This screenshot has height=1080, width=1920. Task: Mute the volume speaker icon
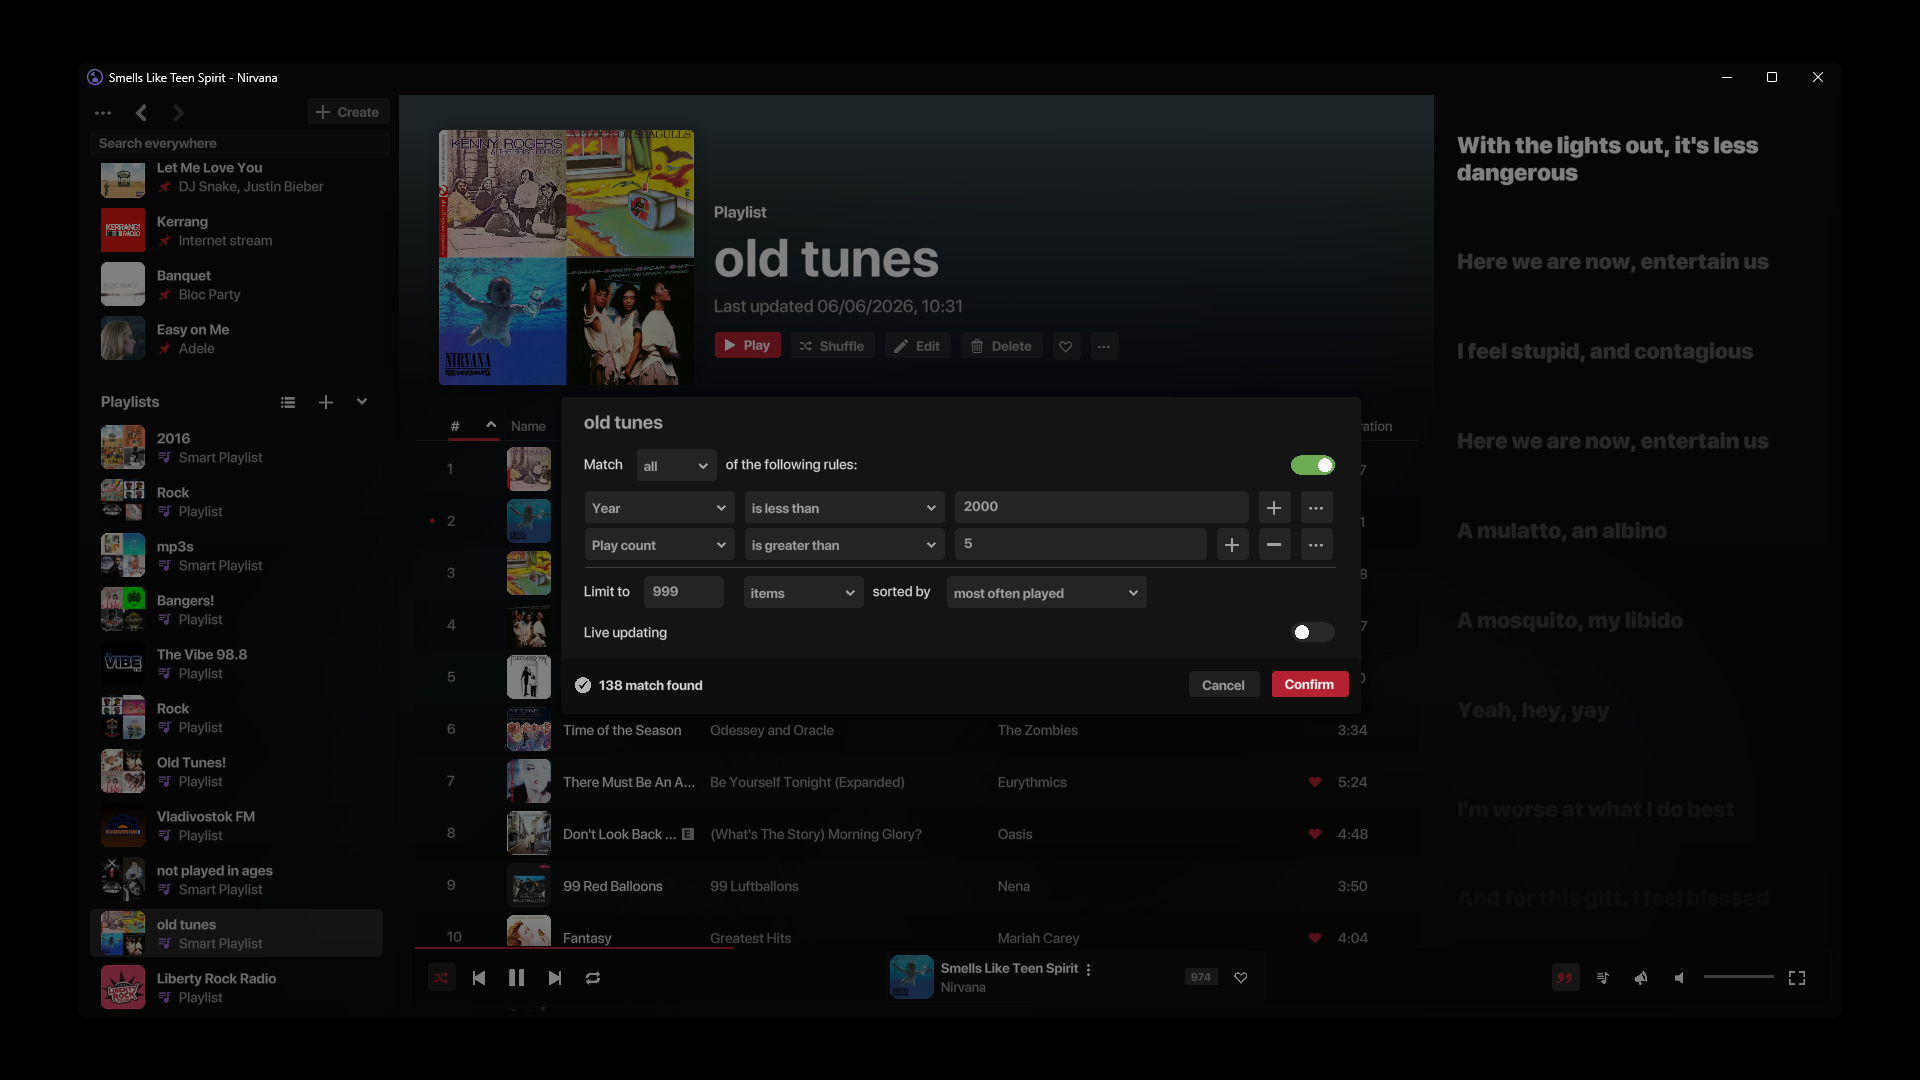(1679, 978)
